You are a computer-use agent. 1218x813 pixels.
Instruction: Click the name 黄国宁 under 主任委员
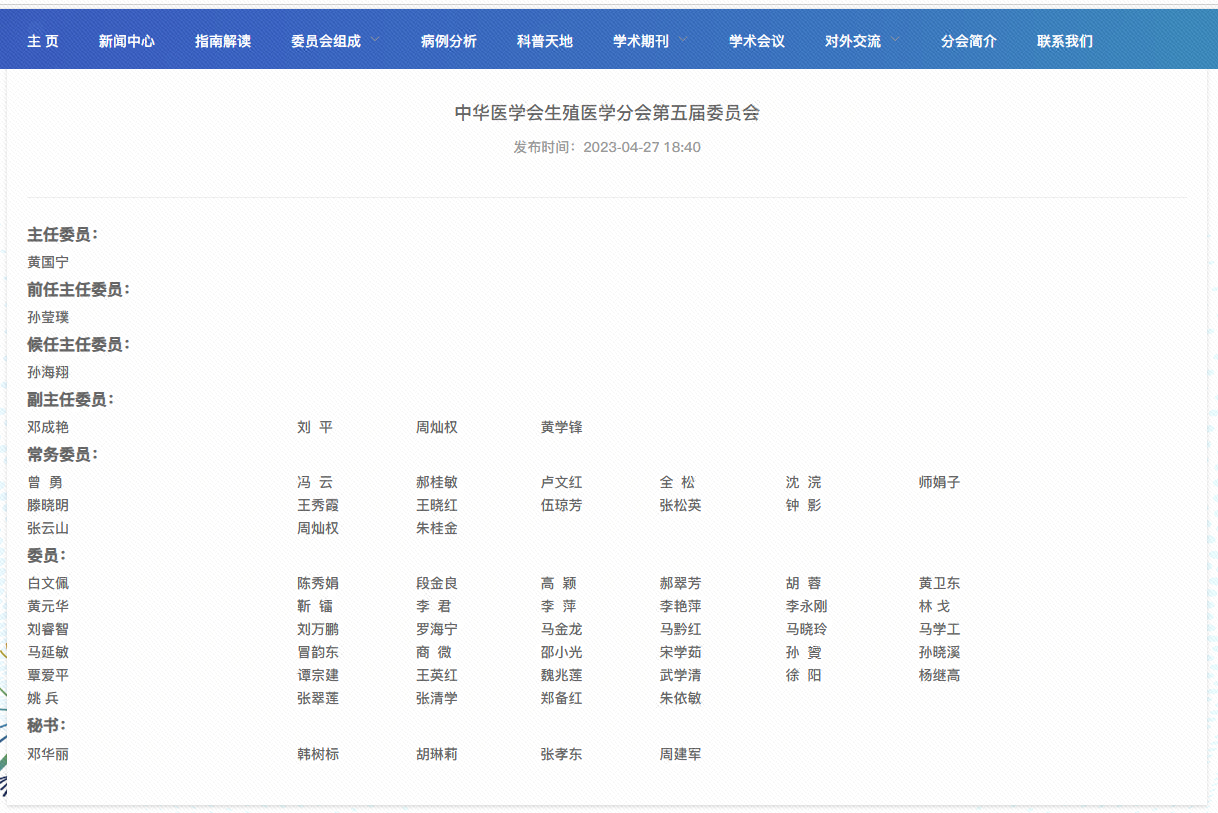click(x=48, y=262)
